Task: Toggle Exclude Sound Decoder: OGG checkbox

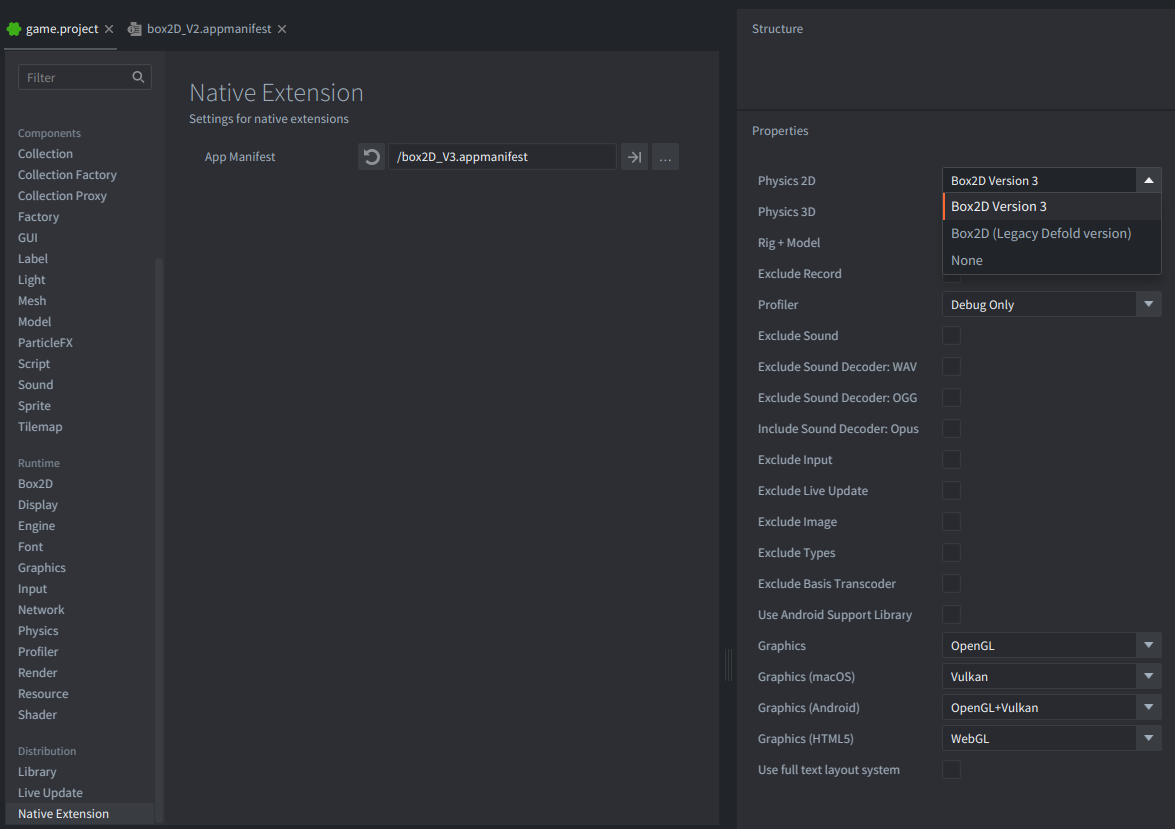Action: click(951, 397)
